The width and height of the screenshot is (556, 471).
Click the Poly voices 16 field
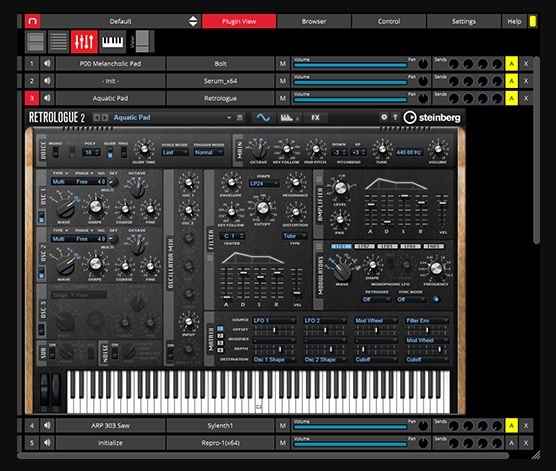pos(91,153)
